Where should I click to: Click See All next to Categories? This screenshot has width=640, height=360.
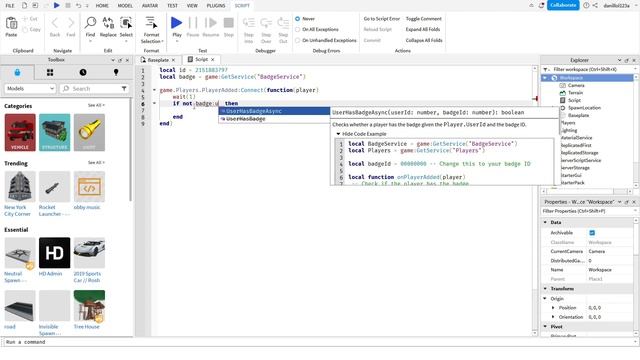96,105
